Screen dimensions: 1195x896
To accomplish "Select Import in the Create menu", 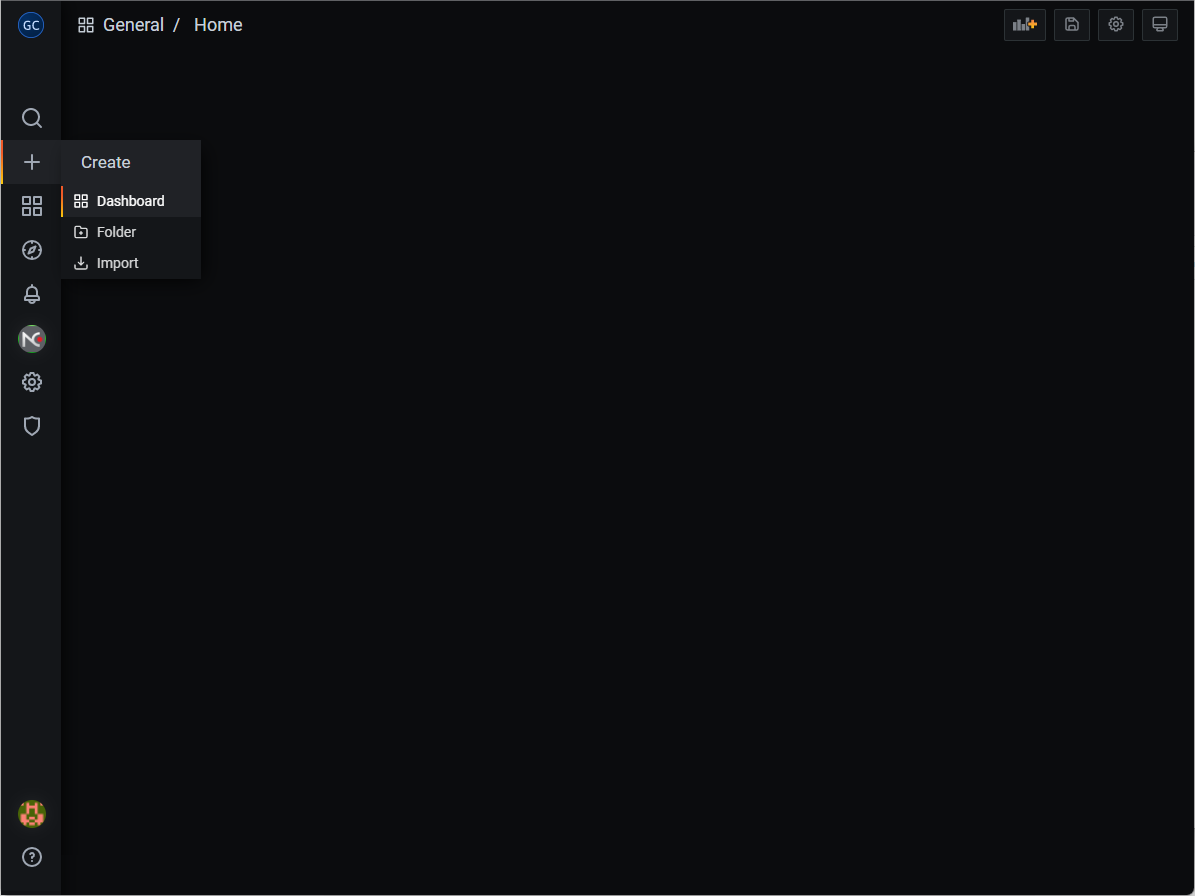I will coord(131,264).
